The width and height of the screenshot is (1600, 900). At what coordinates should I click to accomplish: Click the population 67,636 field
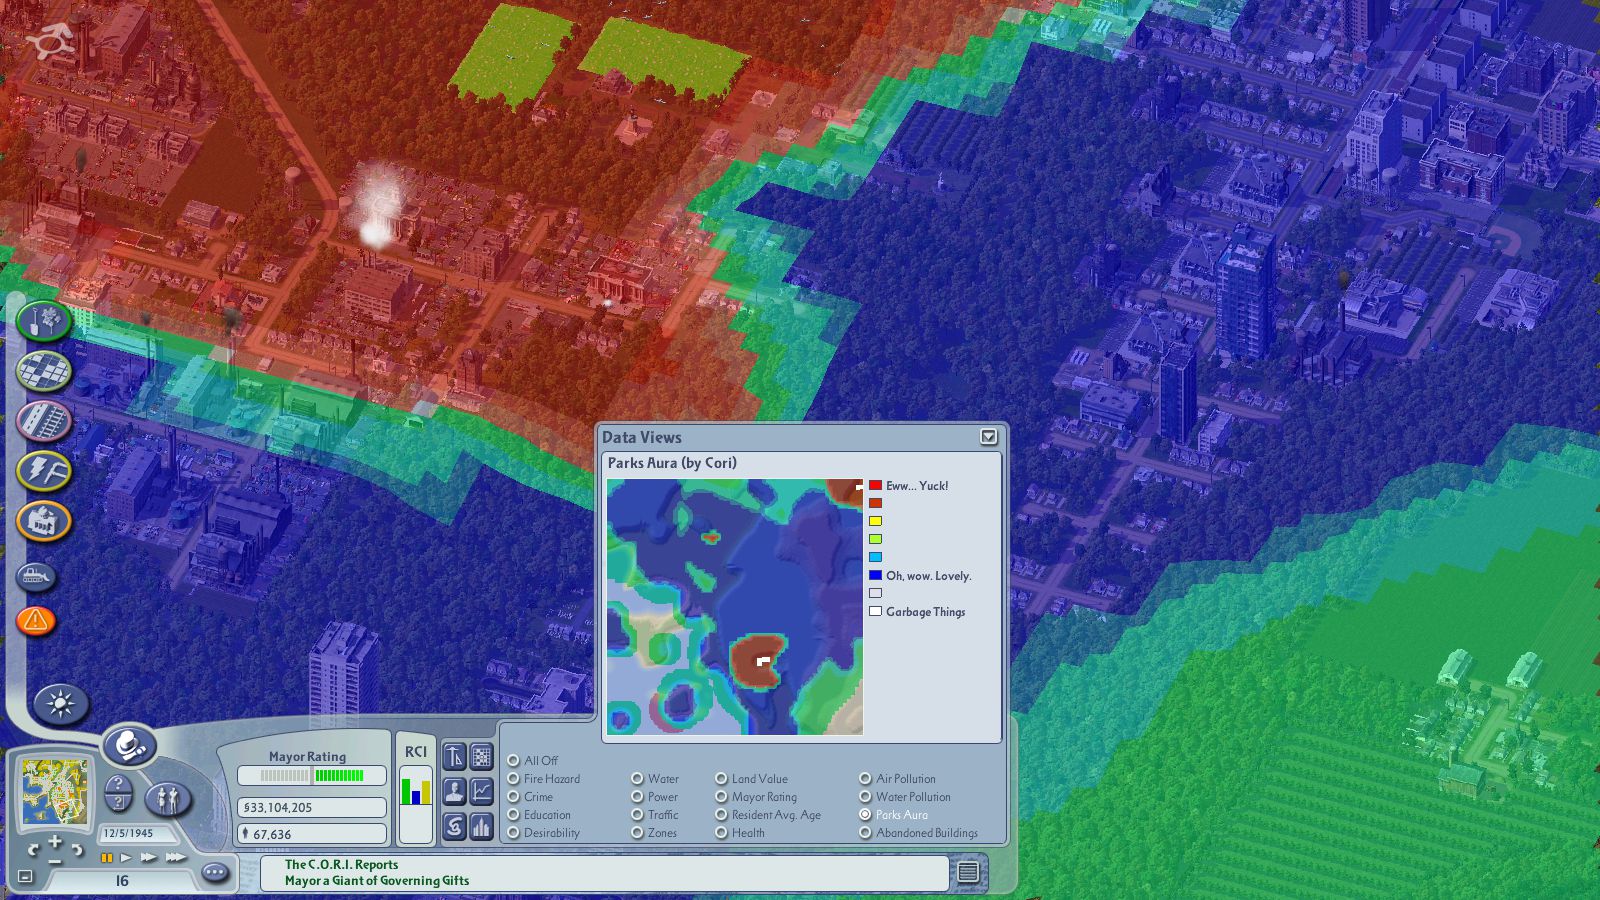(312, 834)
